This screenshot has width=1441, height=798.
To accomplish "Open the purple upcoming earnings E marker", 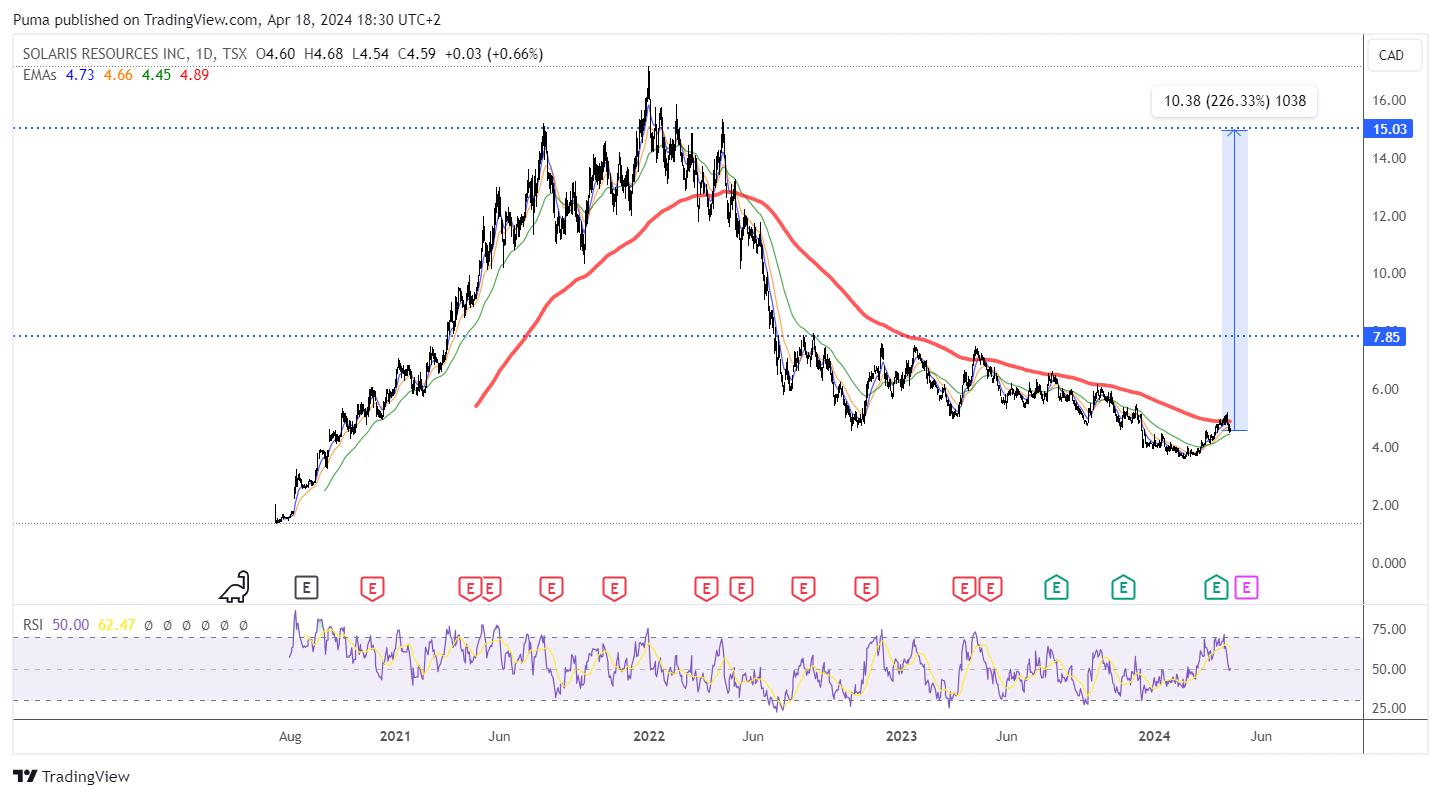I will pos(1247,588).
